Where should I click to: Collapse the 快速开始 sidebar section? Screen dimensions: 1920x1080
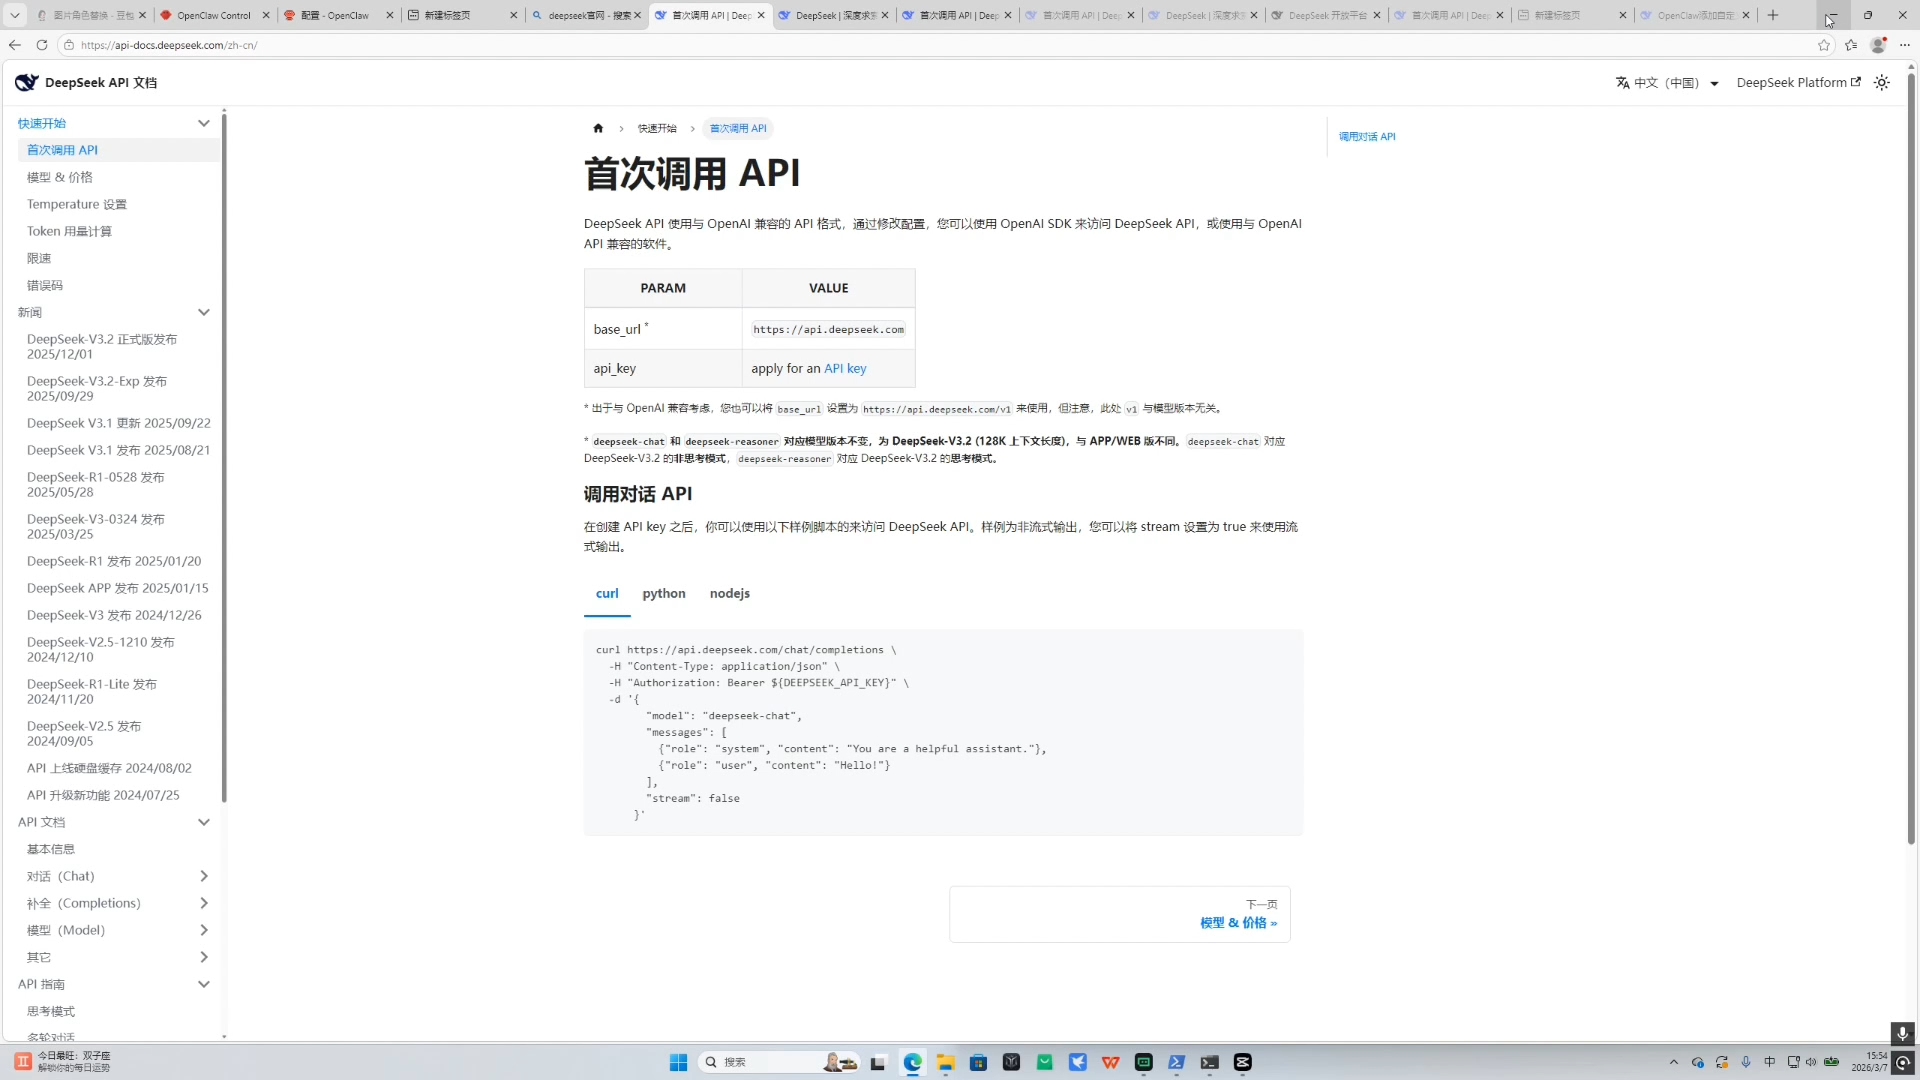click(203, 123)
